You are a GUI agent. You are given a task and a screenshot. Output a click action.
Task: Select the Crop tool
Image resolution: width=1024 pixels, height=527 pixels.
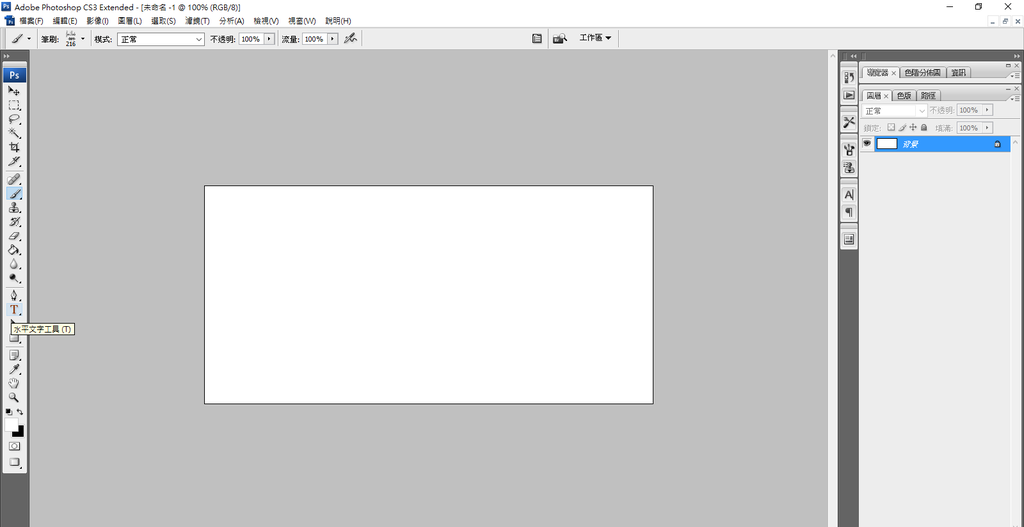(14, 148)
